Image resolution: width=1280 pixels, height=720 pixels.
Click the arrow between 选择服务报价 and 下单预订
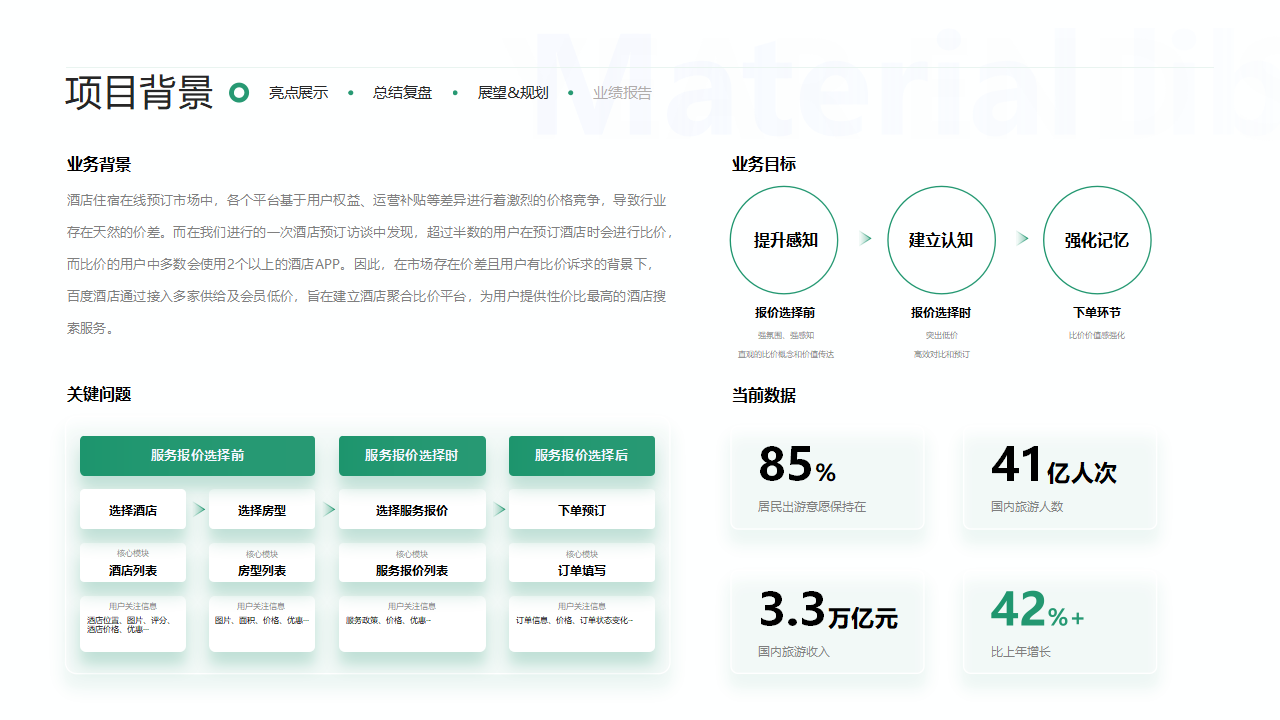click(499, 510)
